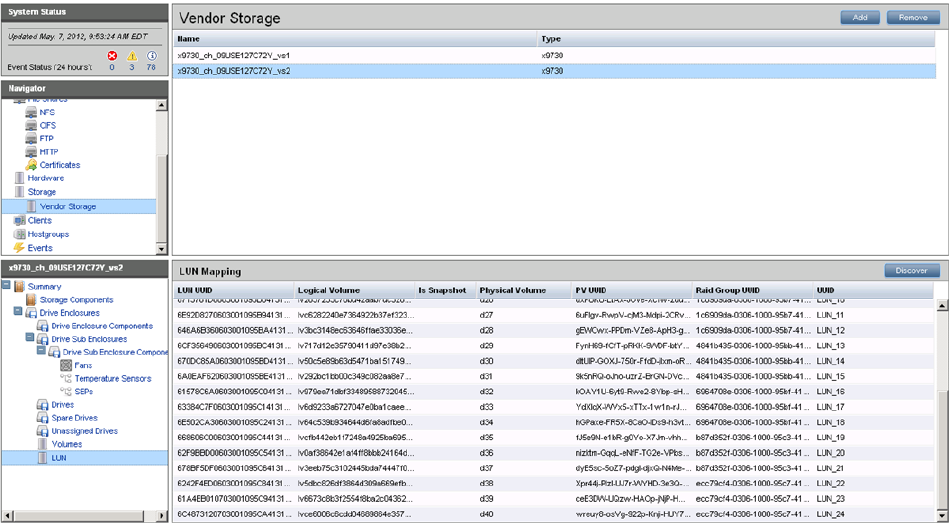Click the Clients icon in Navigator
The image size is (949, 523).
18,220
